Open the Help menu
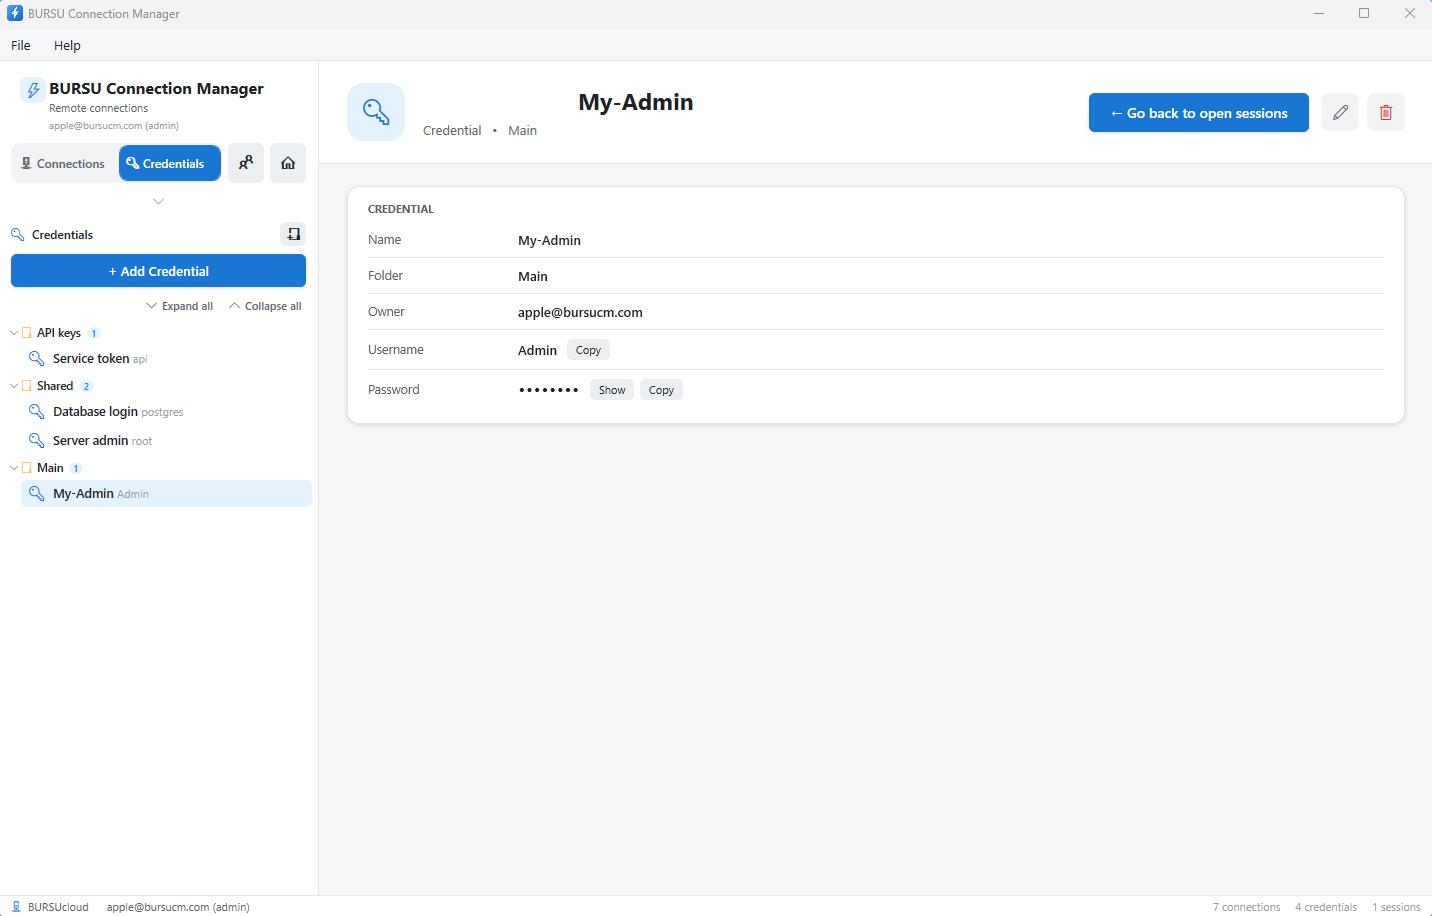The height and width of the screenshot is (916, 1432). (67, 45)
